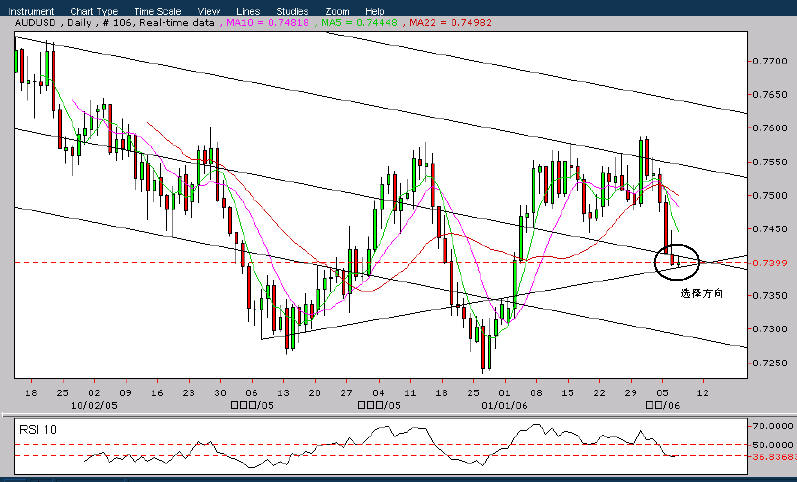Open the Time Scale menu

(158, 11)
